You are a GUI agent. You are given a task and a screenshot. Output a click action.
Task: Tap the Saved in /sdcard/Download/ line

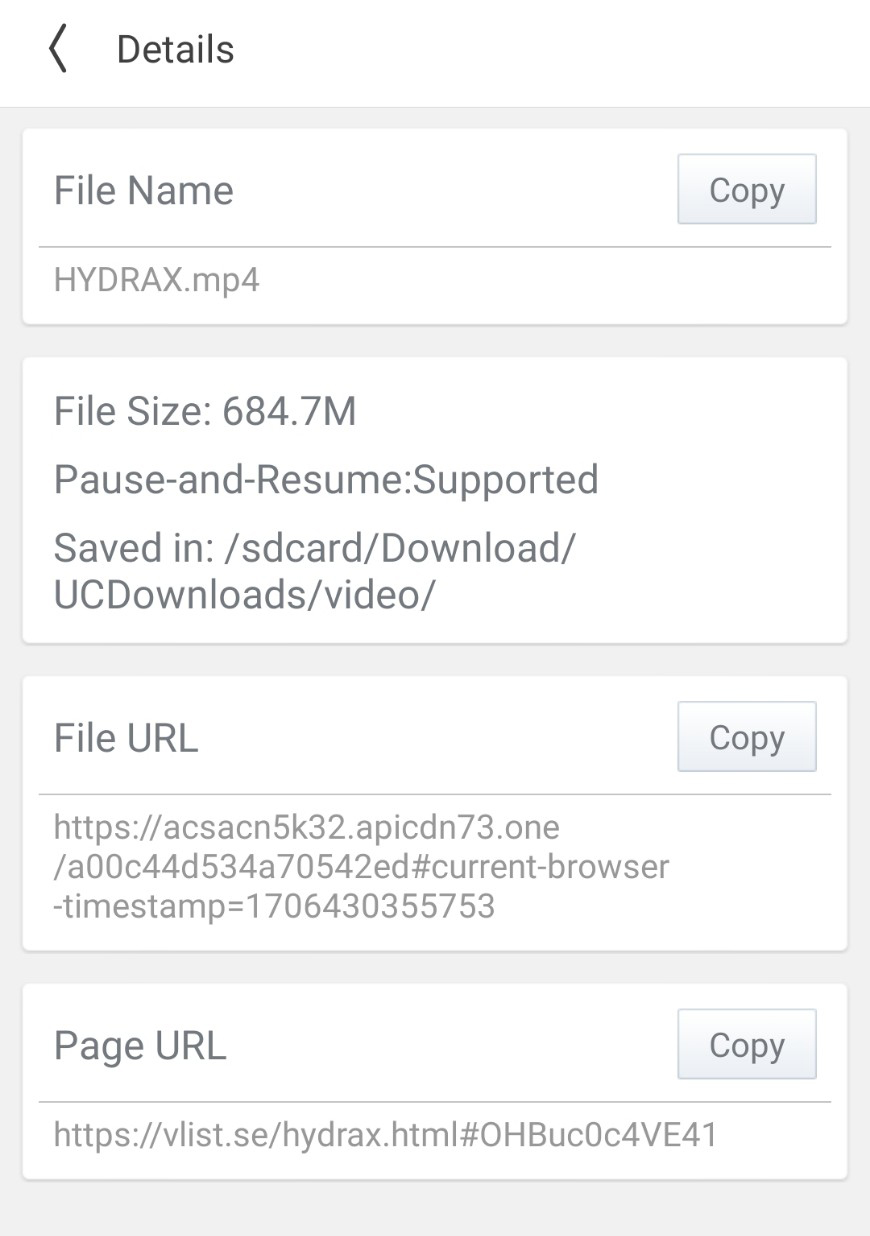point(315,548)
